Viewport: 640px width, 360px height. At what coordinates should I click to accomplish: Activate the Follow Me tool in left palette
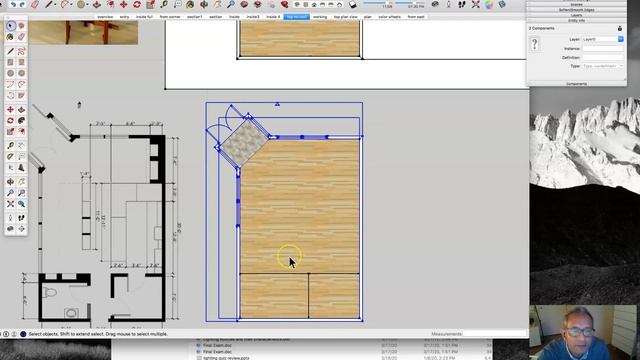click(22, 120)
